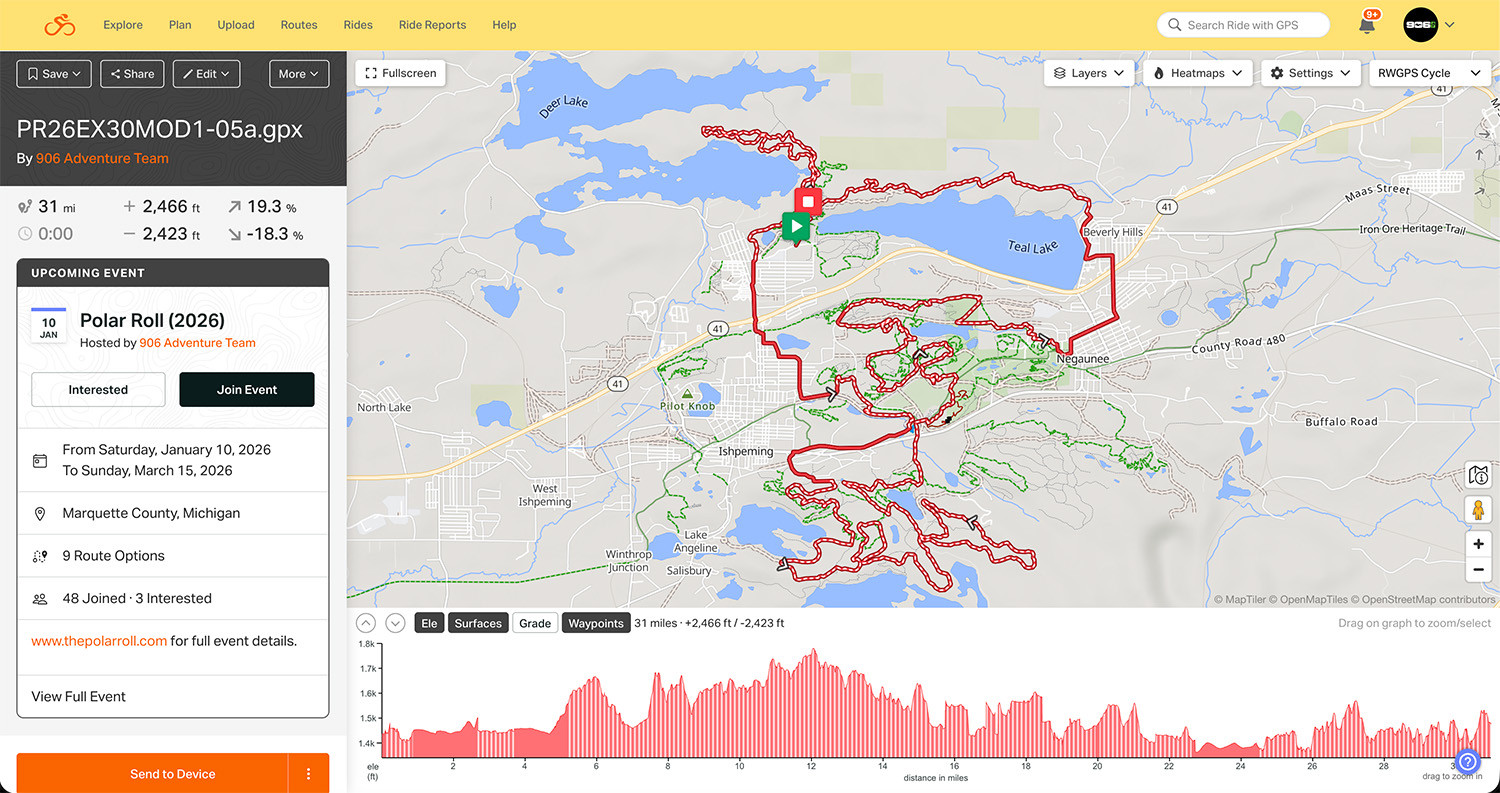Click the green route start marker
Image resolution: width=1500 pixels, height=793 pixels.
[x=795, y=227]
